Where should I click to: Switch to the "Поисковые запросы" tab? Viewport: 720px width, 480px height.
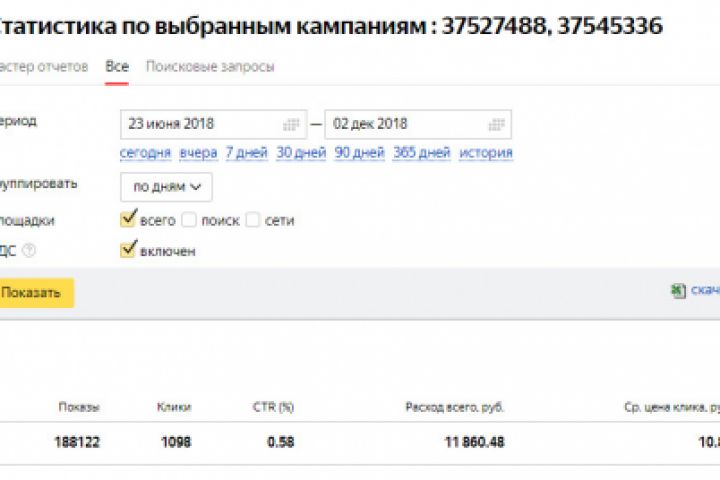(210, 67)
